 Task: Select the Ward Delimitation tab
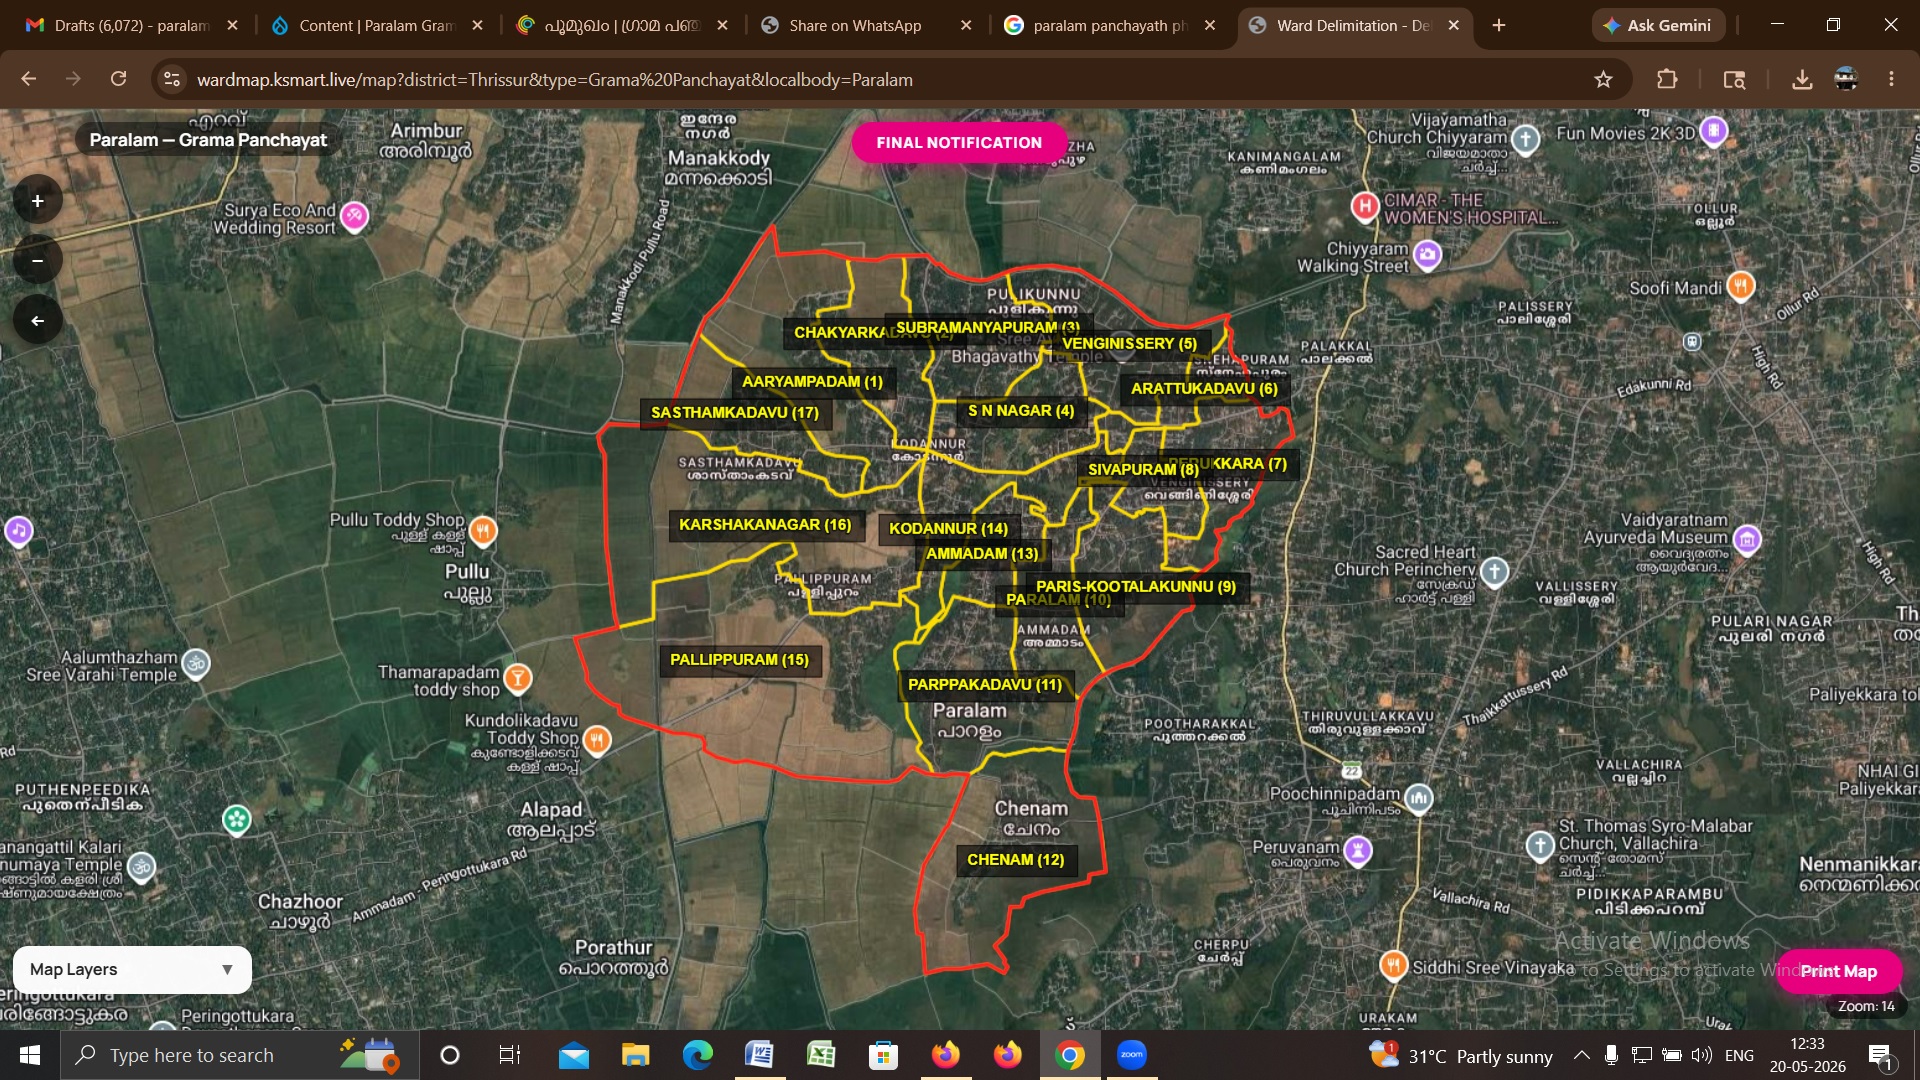[1355, 26]
